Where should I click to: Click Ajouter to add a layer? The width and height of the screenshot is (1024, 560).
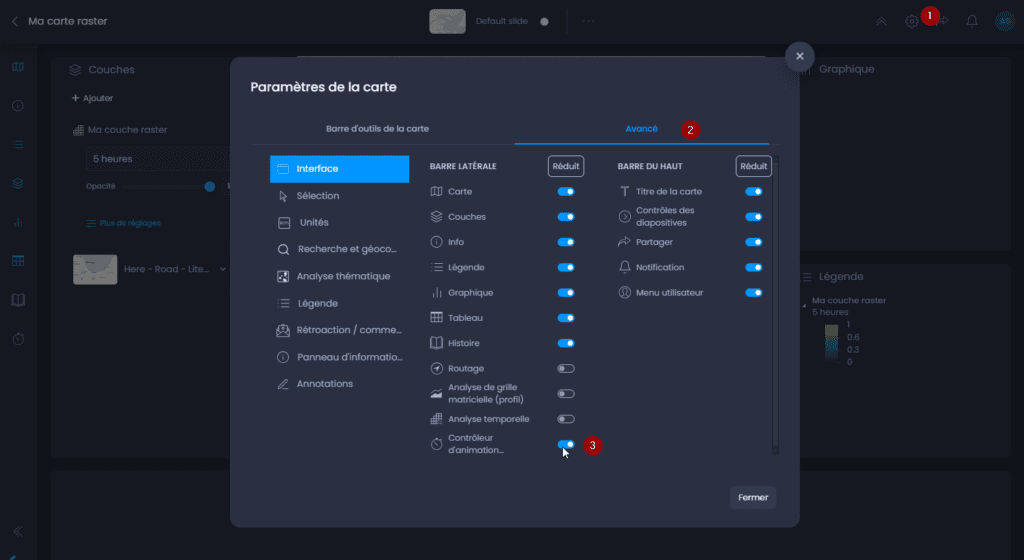92,98
